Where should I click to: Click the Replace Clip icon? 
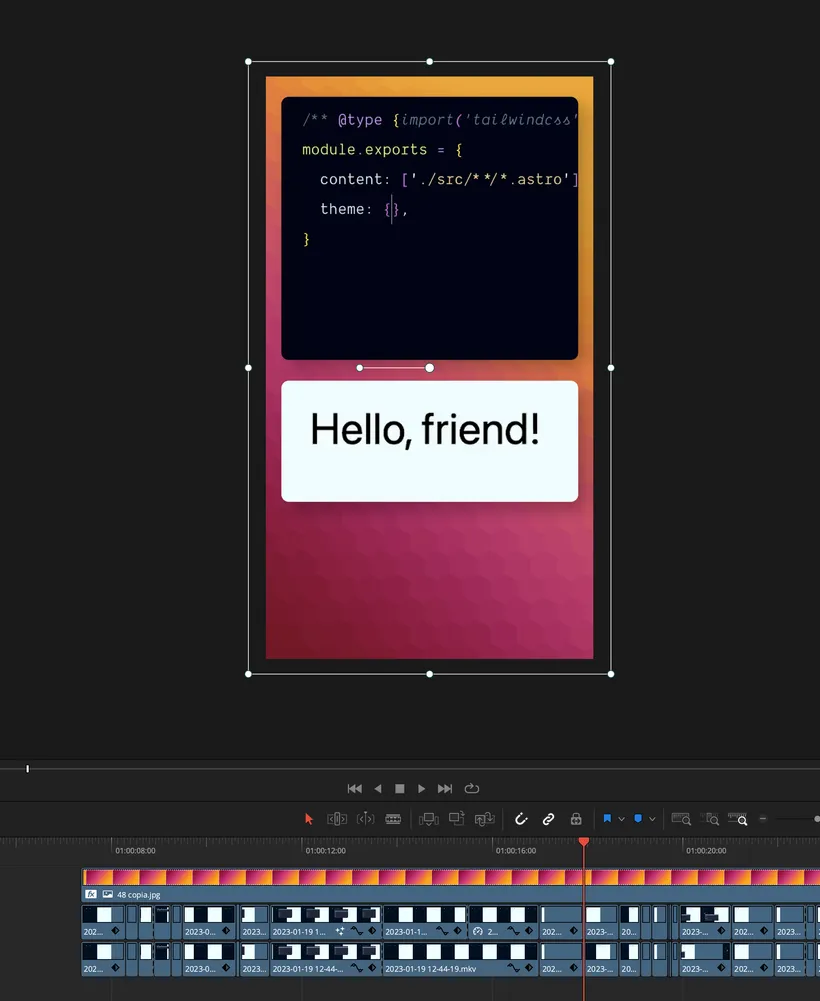(x=485, y=819)
